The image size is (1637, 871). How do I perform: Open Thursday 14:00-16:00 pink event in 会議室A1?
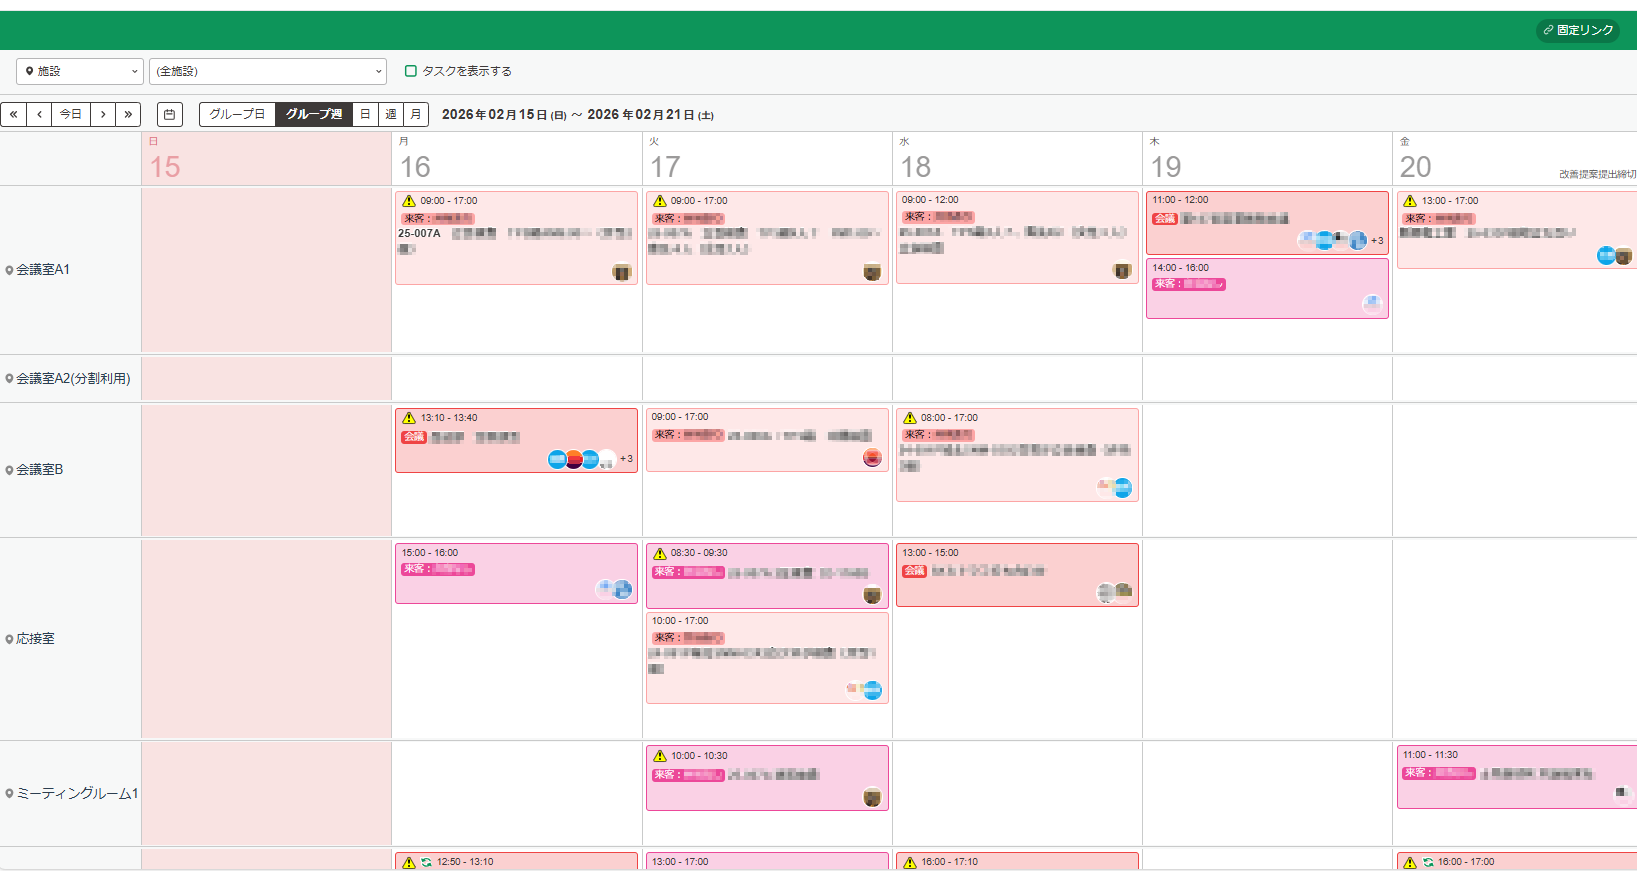pos(1266,295)
